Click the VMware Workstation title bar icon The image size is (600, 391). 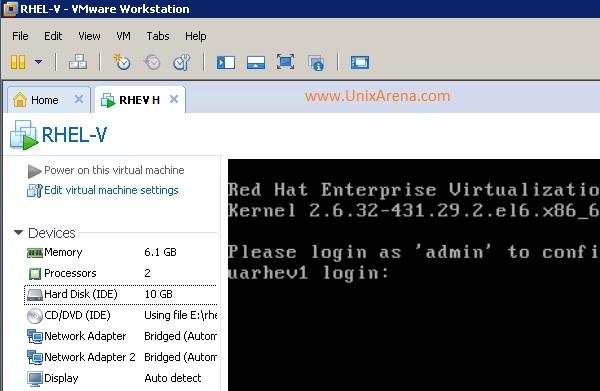click(10, 9)
